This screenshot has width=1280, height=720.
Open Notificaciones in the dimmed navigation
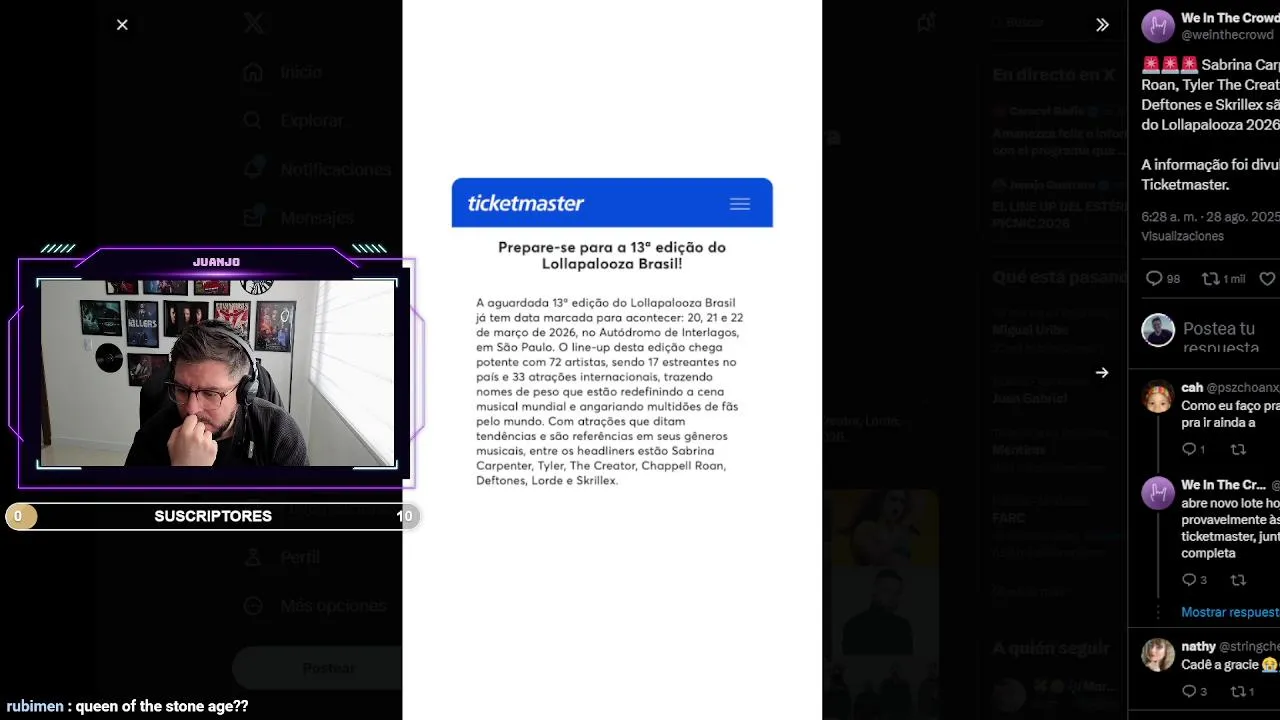tap(316, 169)
